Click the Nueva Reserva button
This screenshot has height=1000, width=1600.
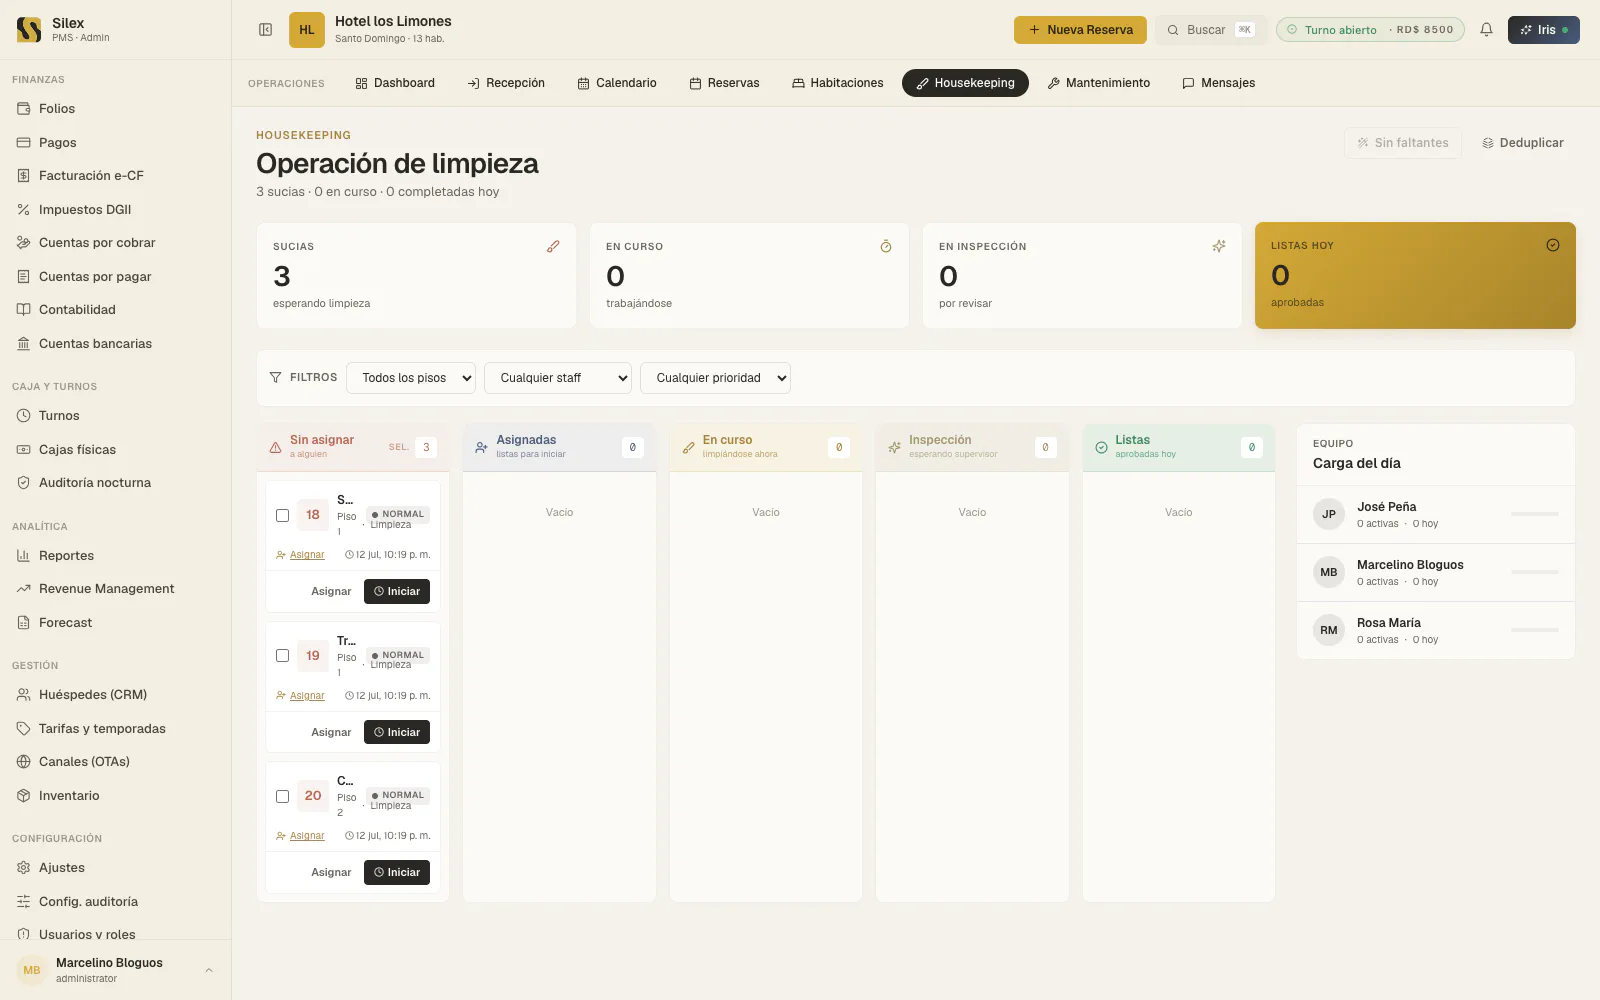(x=1081, y=30)
